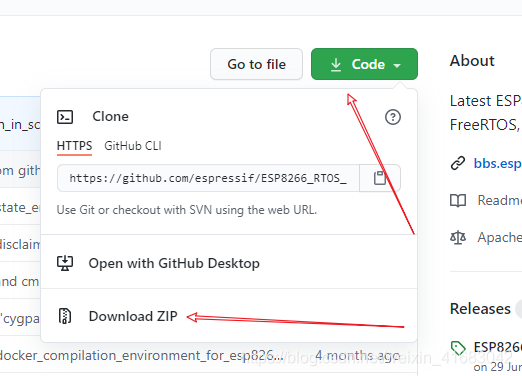
Task: Copy clone URL with clipboard icon
Action: (x=380, y=178)
